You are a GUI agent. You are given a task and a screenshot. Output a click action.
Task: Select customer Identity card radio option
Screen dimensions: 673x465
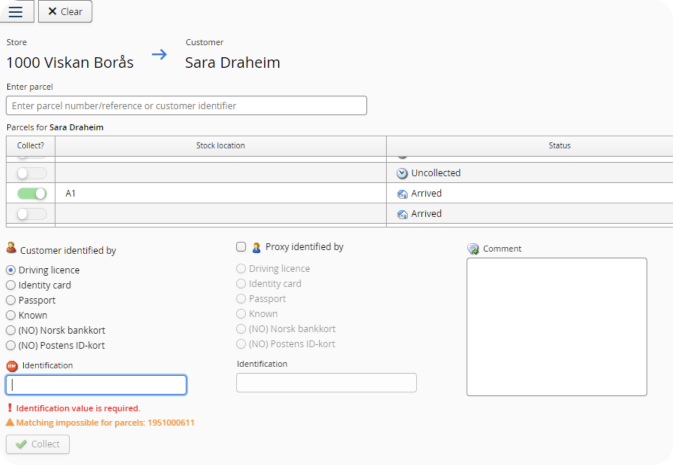pos(11,285)
